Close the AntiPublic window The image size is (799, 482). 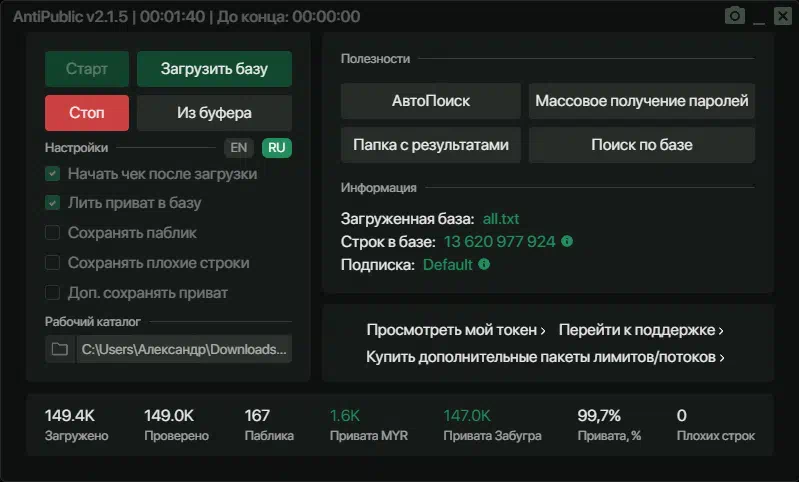[783, 16]
